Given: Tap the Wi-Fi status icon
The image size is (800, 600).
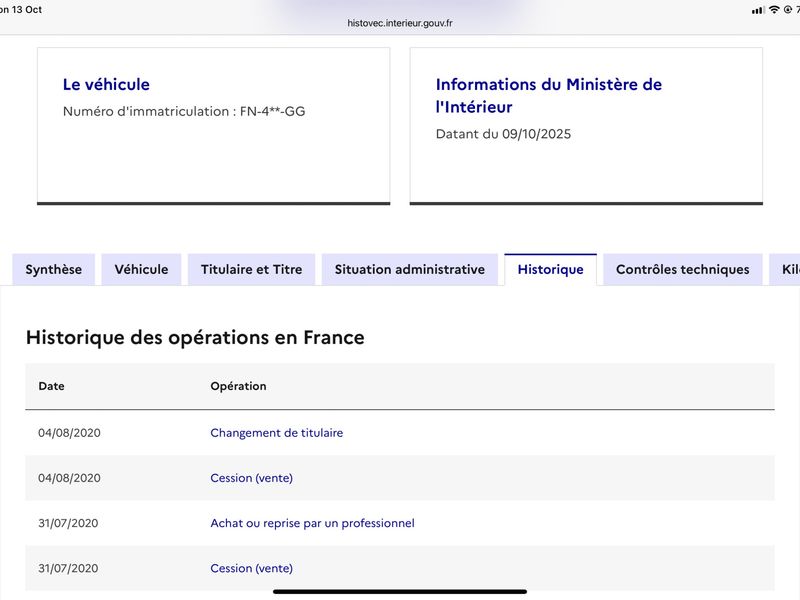Looking at the screenshot, I should click(774, 10).
